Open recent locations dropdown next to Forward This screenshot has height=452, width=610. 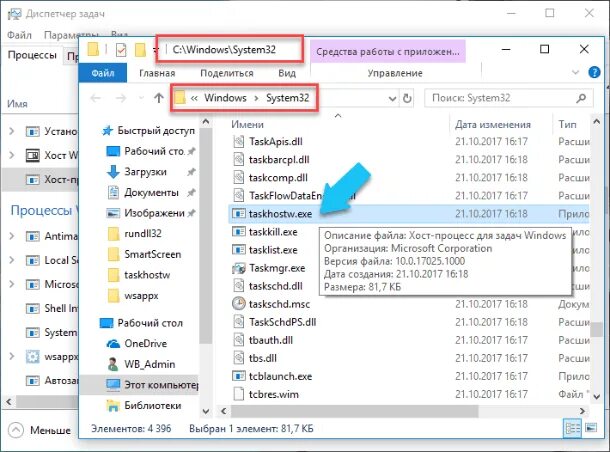pos(141,98)
